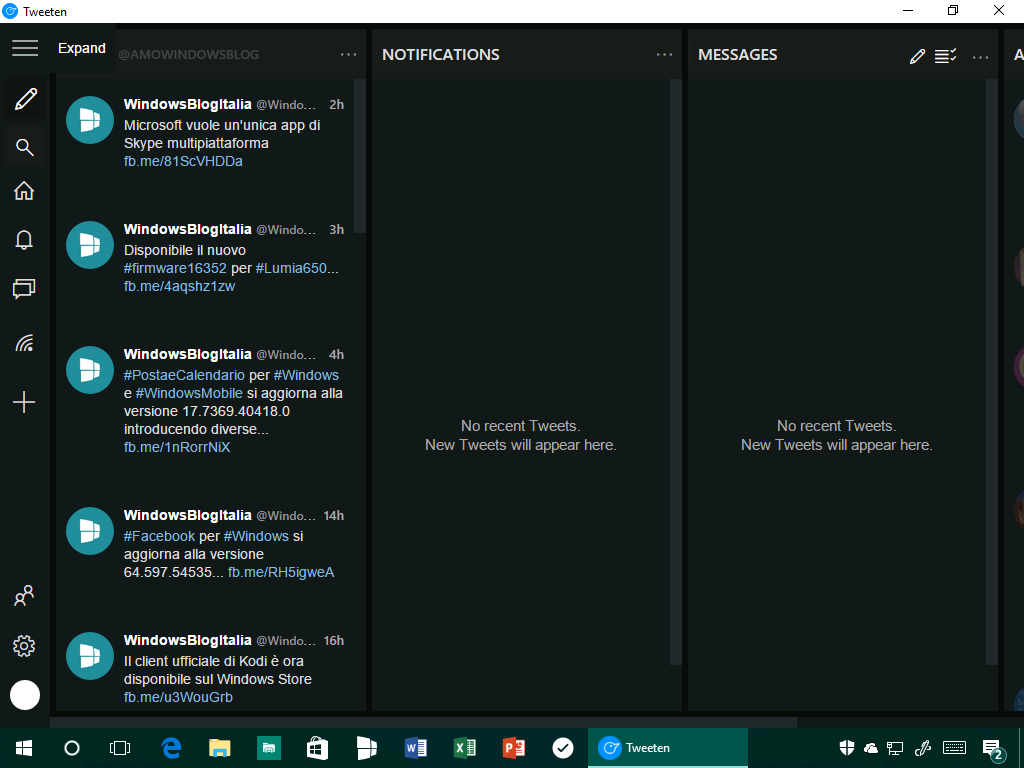The width and height of the screenshot is (1024, 768).
Task: Jump to Notifications via bell icon
Action: (24, 240)
